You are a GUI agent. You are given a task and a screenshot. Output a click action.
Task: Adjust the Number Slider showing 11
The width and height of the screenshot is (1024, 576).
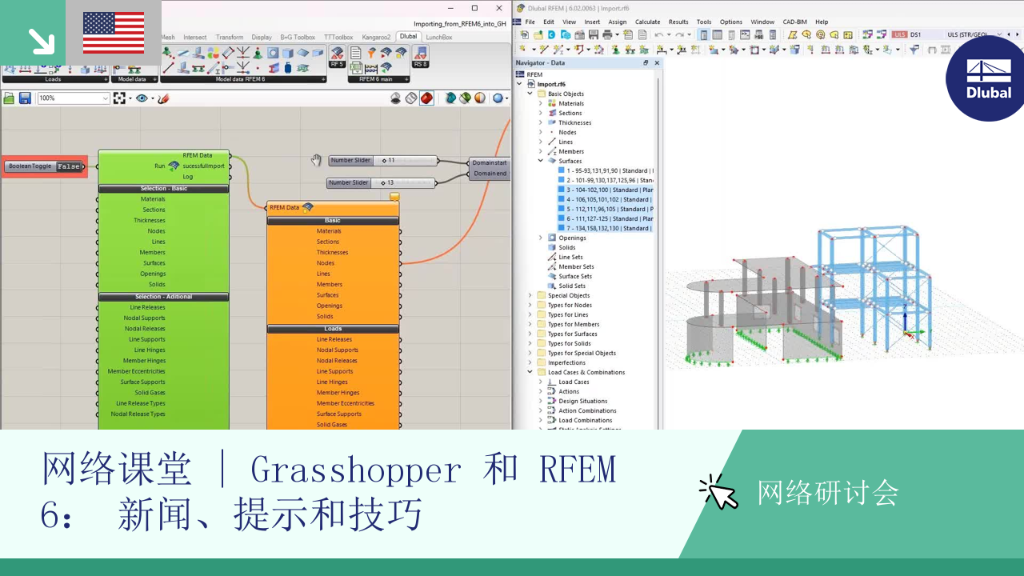tap(383, 160)
